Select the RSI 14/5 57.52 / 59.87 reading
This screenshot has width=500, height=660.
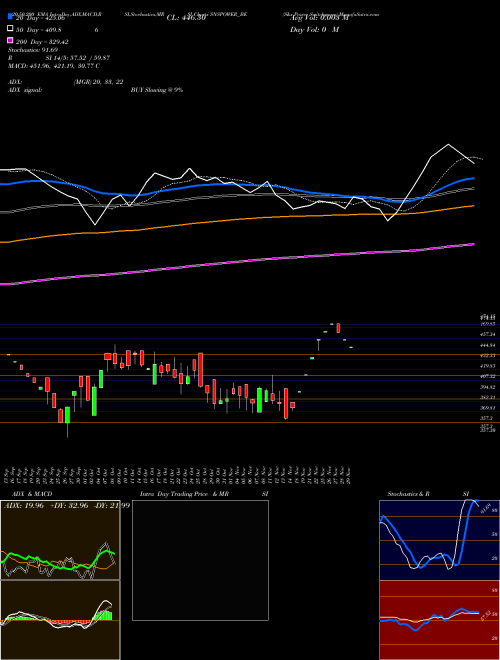pyautogui.click(x=59, y=58)
